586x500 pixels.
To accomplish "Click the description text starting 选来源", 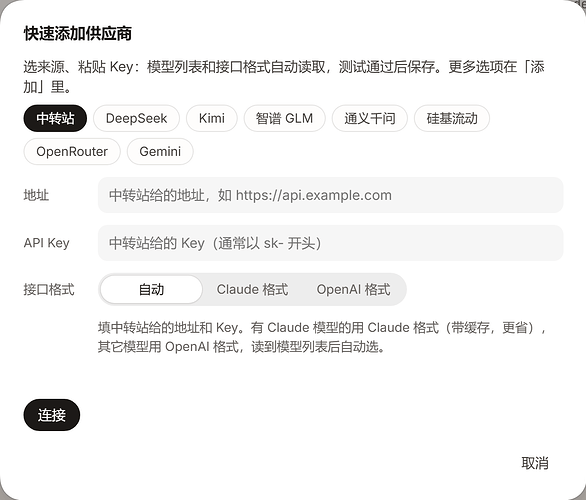I will point(284,77).
